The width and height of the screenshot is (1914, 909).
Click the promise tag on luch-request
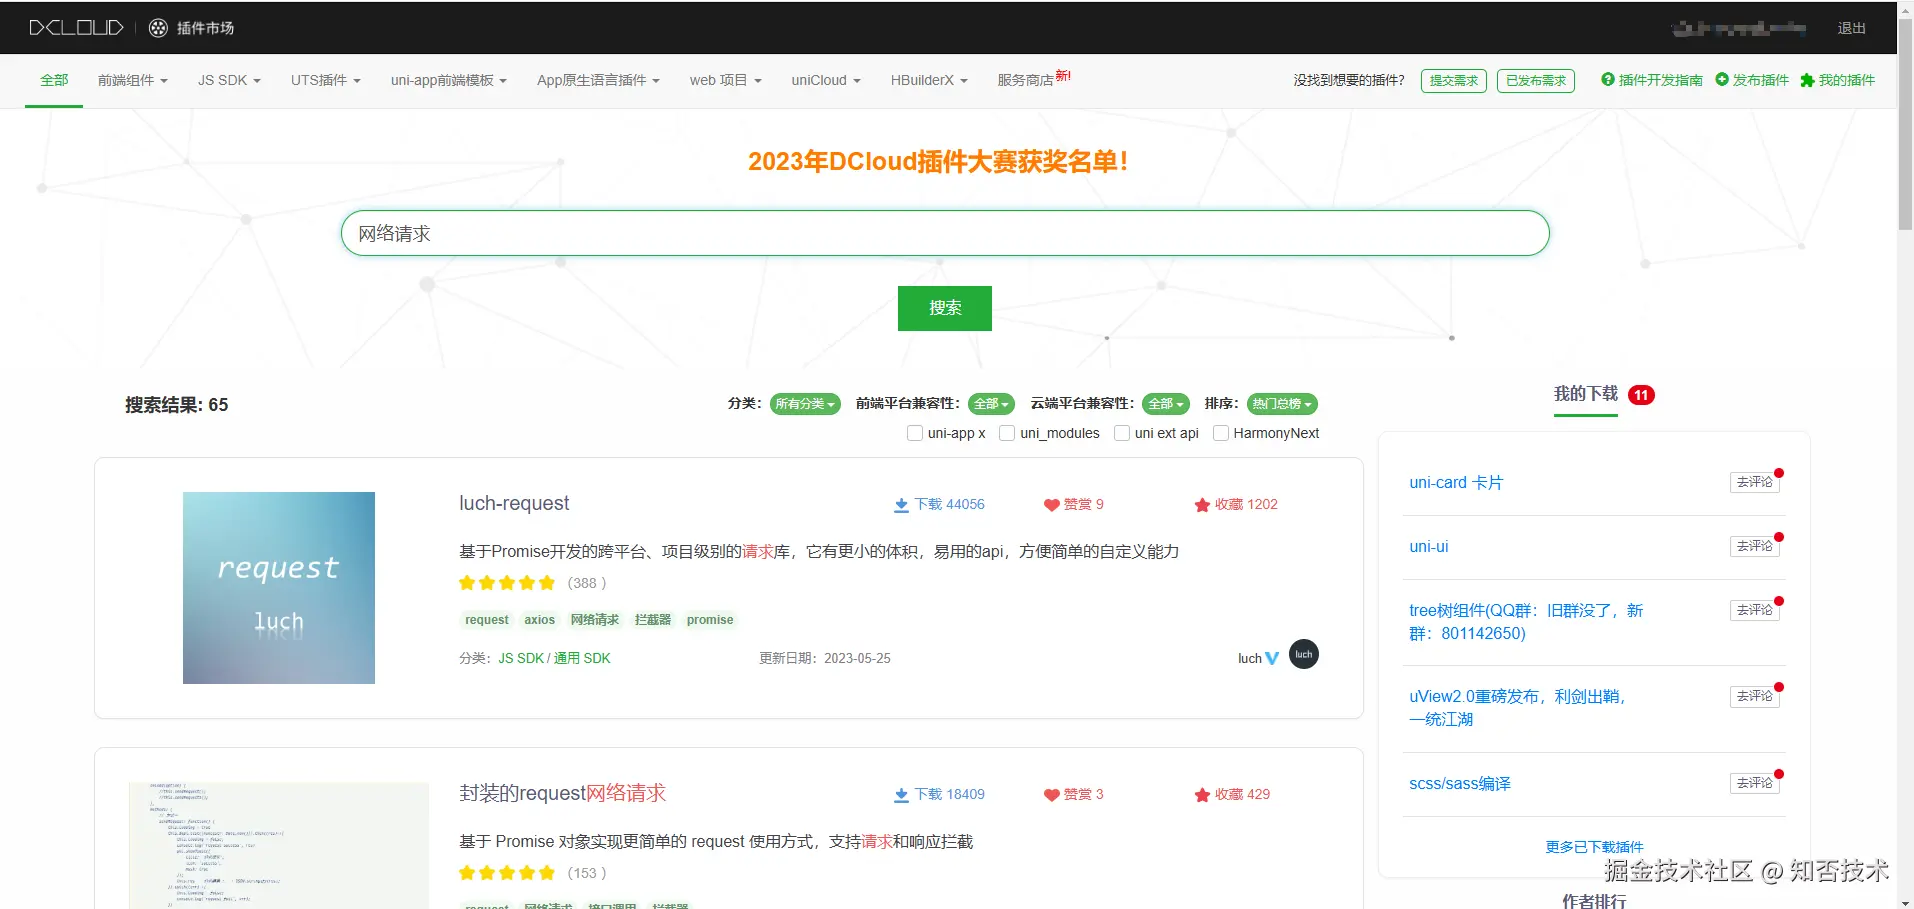coord(710,620)
